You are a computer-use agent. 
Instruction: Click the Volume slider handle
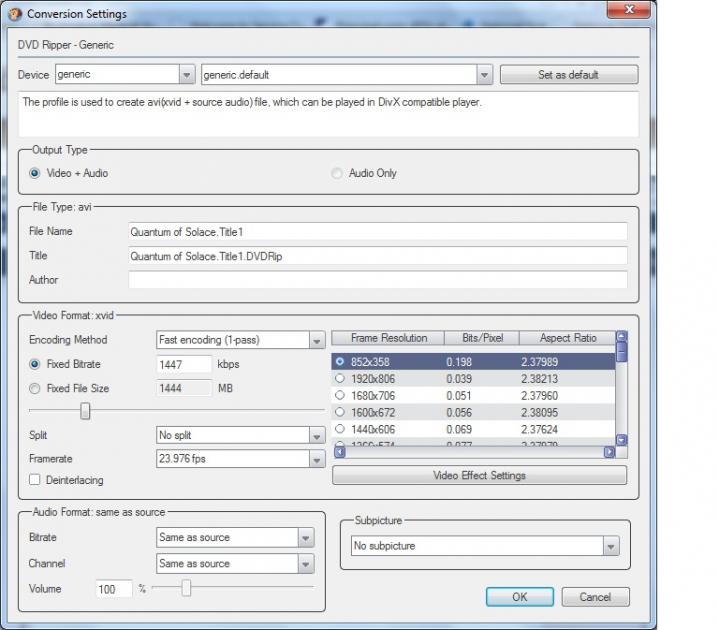click(186, 588)
